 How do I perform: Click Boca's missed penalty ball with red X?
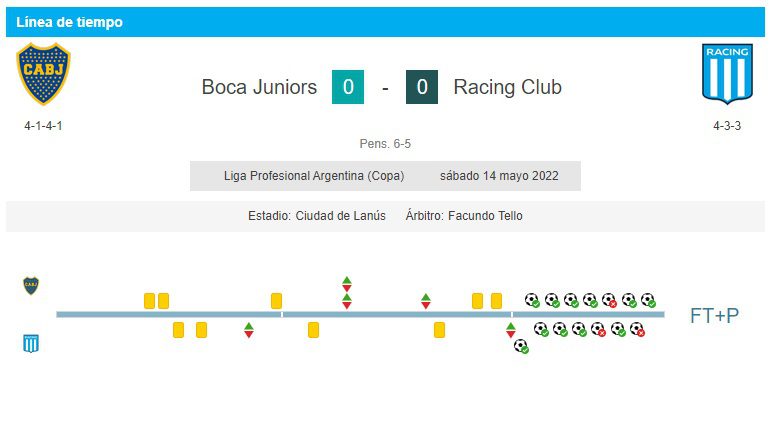click(x=609, y=300)
